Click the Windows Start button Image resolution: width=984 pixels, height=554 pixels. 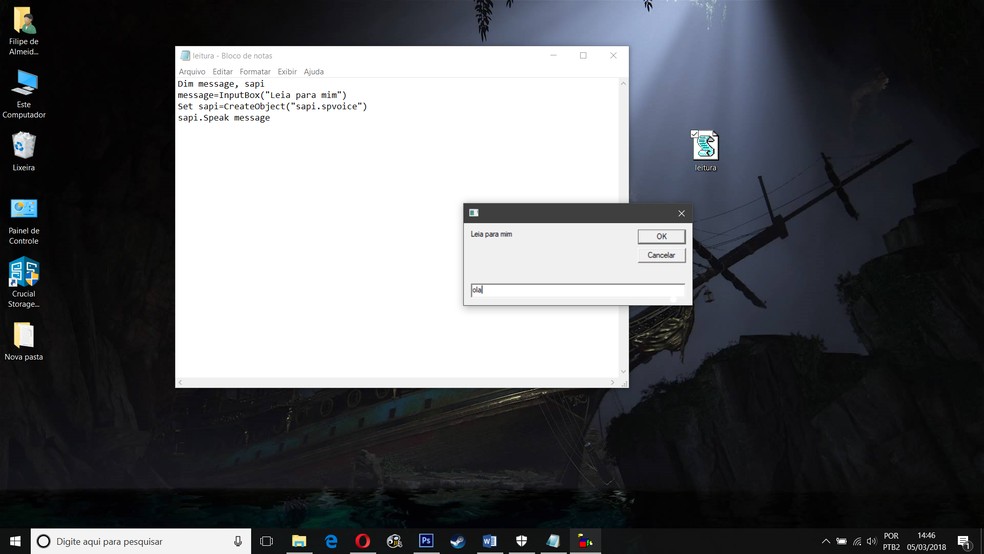click(15, 541)
